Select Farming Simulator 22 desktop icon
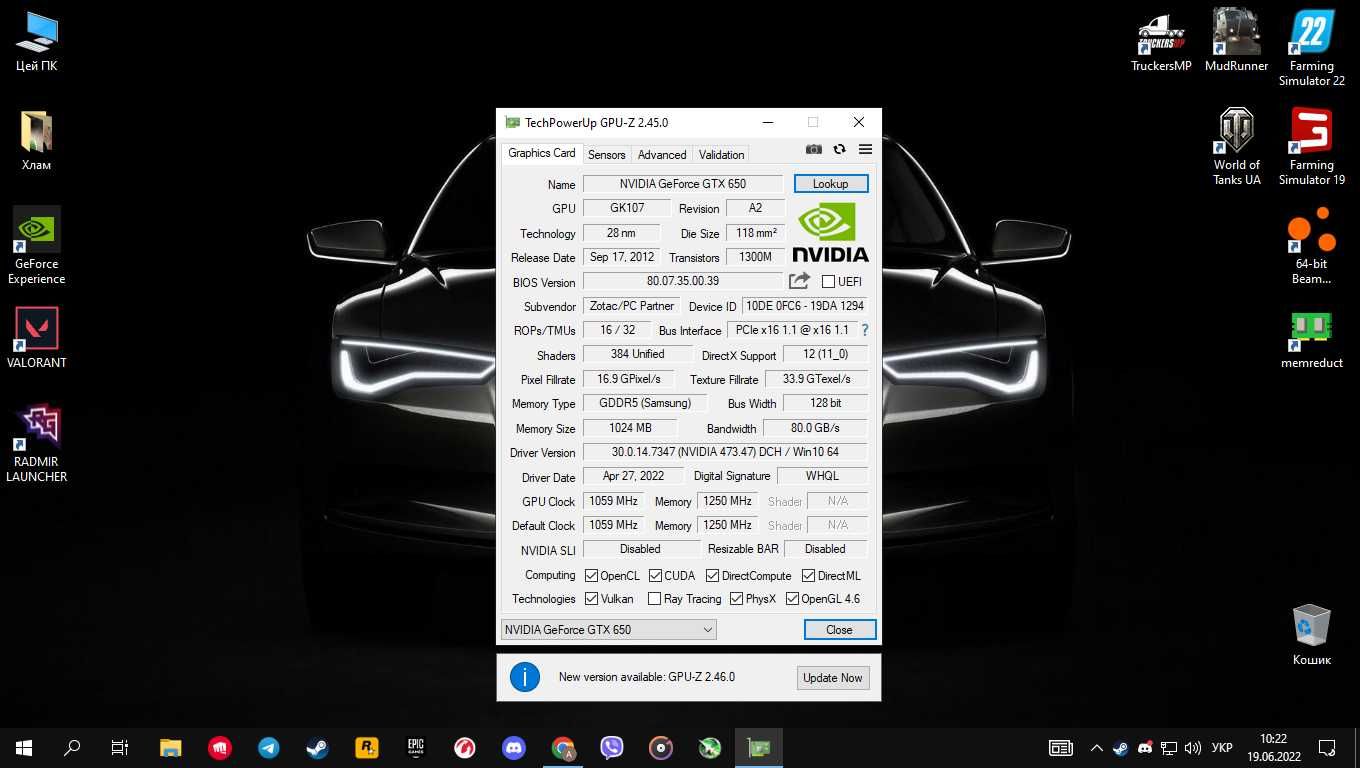Viewport: 1360px width, 768px height. point(1311,48)
